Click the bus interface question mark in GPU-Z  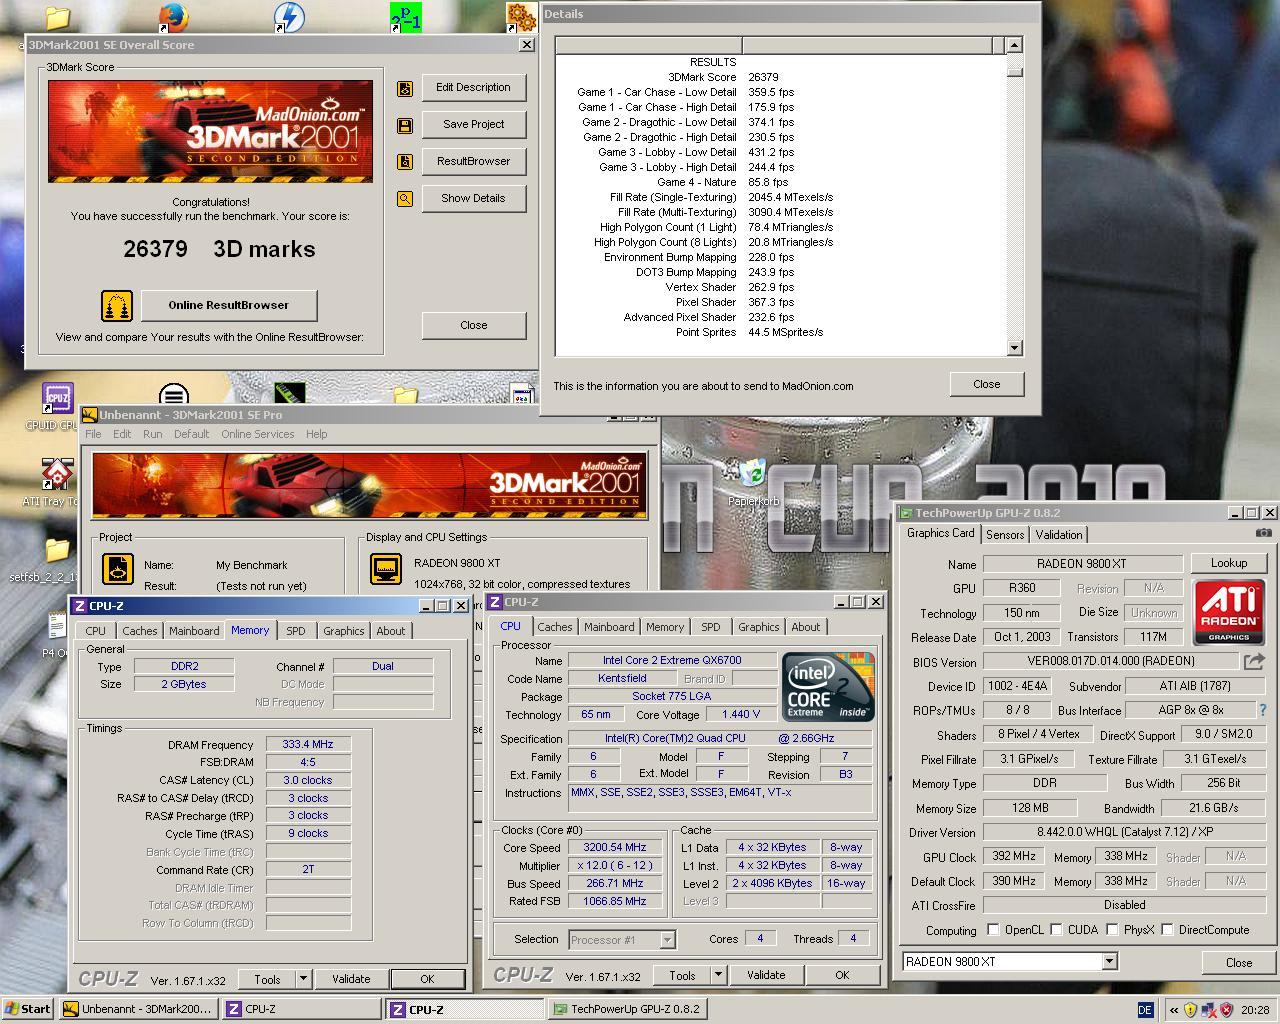(x=1263, y=710)
